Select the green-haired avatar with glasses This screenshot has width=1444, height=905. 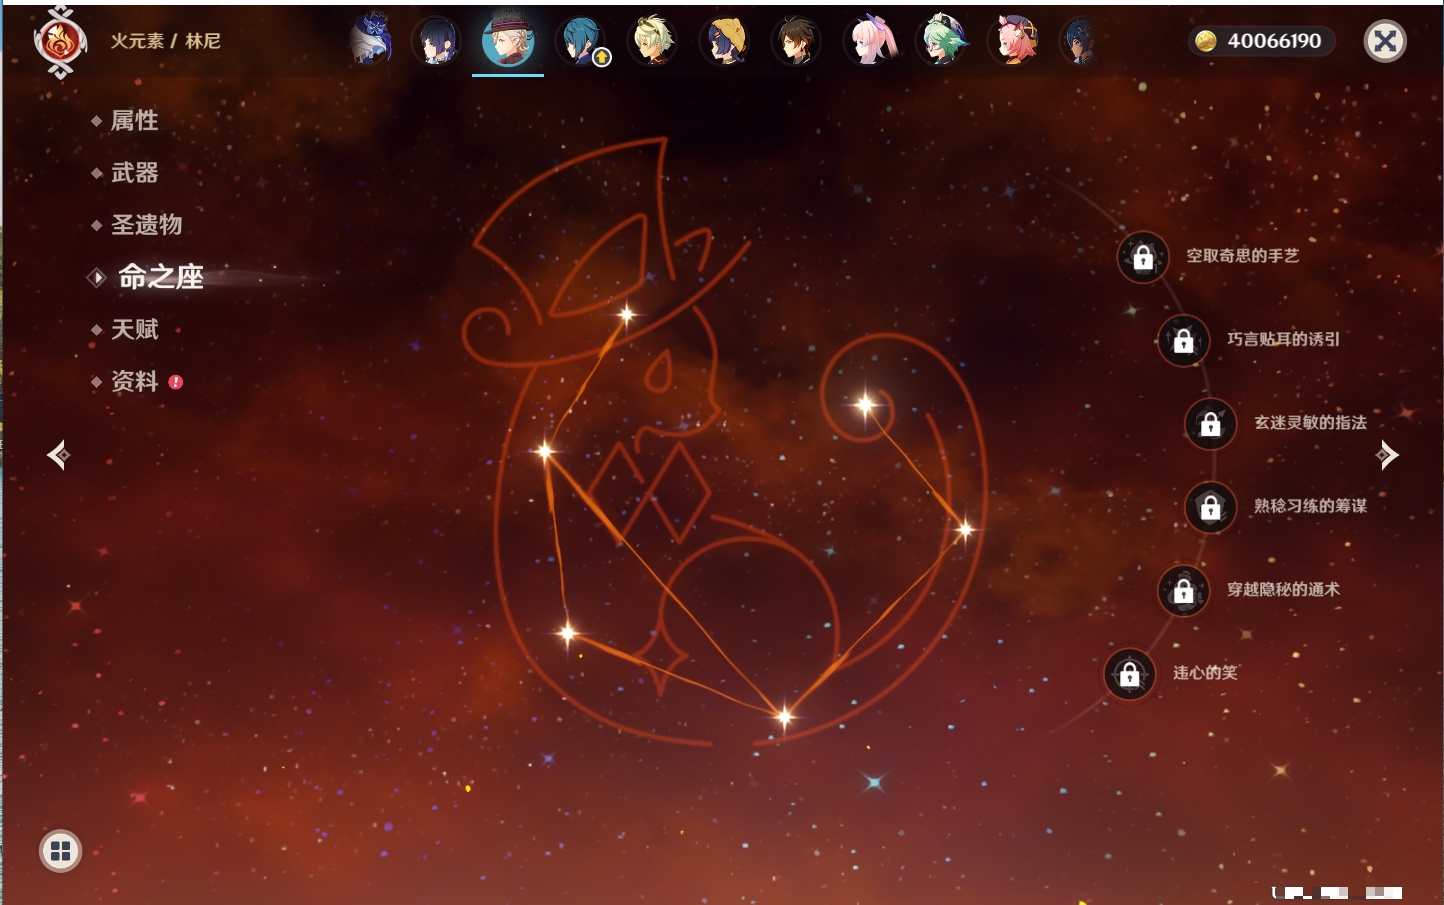click(x=942, y=41)
